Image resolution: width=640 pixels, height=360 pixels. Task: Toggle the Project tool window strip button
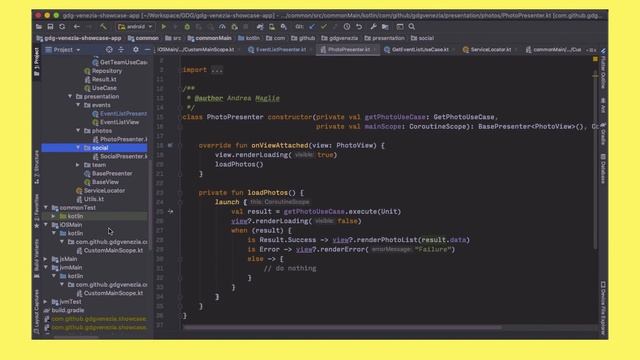[36, 62]
